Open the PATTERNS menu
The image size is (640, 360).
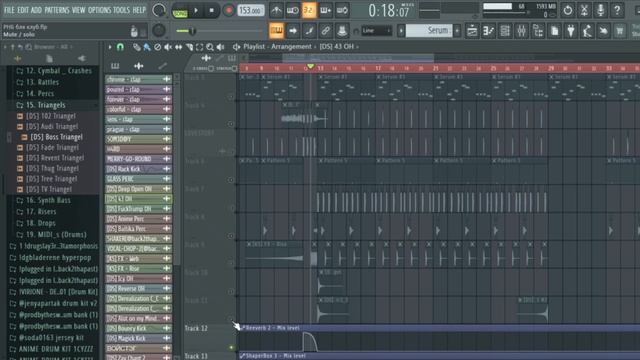[57, 10]
